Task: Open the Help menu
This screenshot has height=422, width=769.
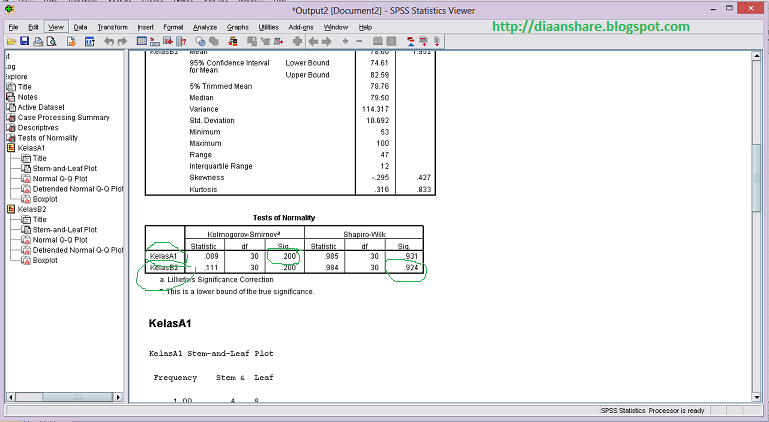Action: 365,27
